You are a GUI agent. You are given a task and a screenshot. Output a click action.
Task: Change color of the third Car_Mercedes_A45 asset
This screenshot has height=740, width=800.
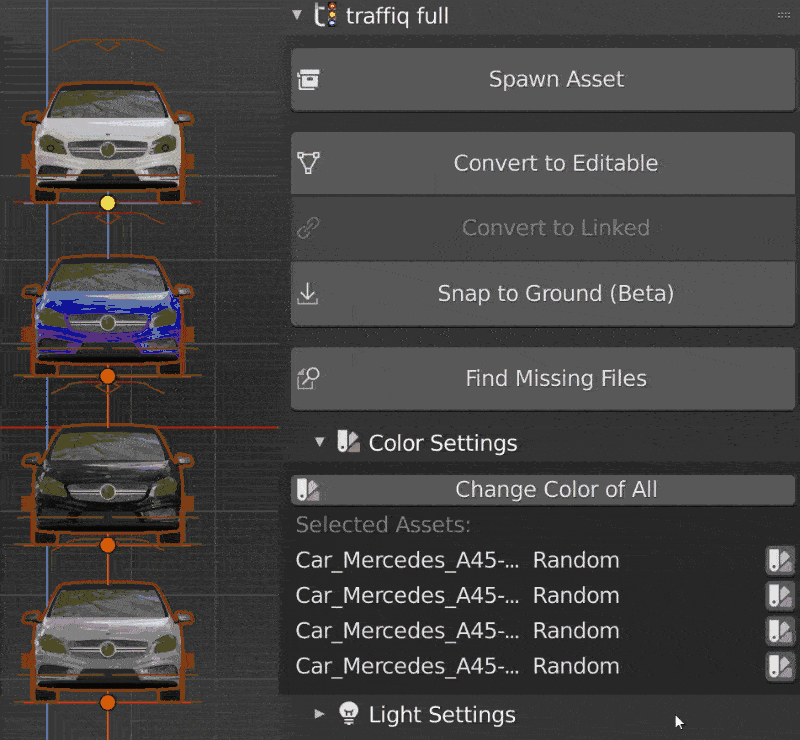click(x=780, y=631)
